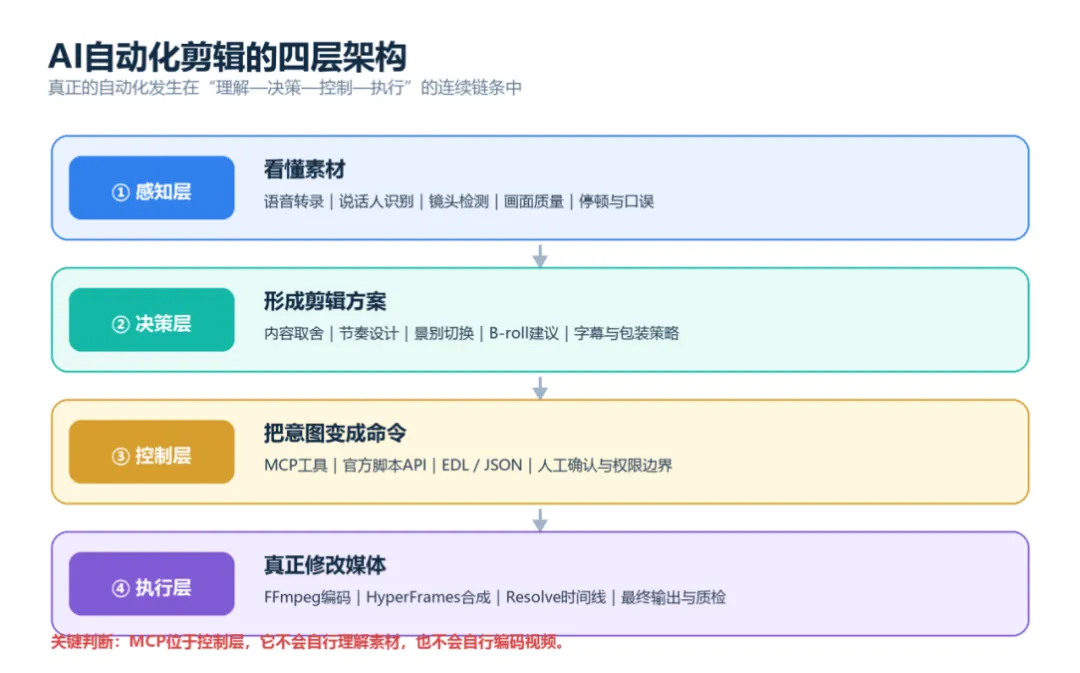Click the "最终输出与质检" item
This screenshot has width=1080, height=673.
(x=674, y=597)
